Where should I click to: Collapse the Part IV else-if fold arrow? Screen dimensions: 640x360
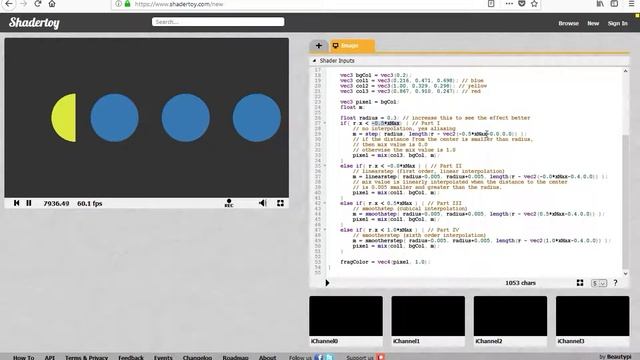point(325,230)
